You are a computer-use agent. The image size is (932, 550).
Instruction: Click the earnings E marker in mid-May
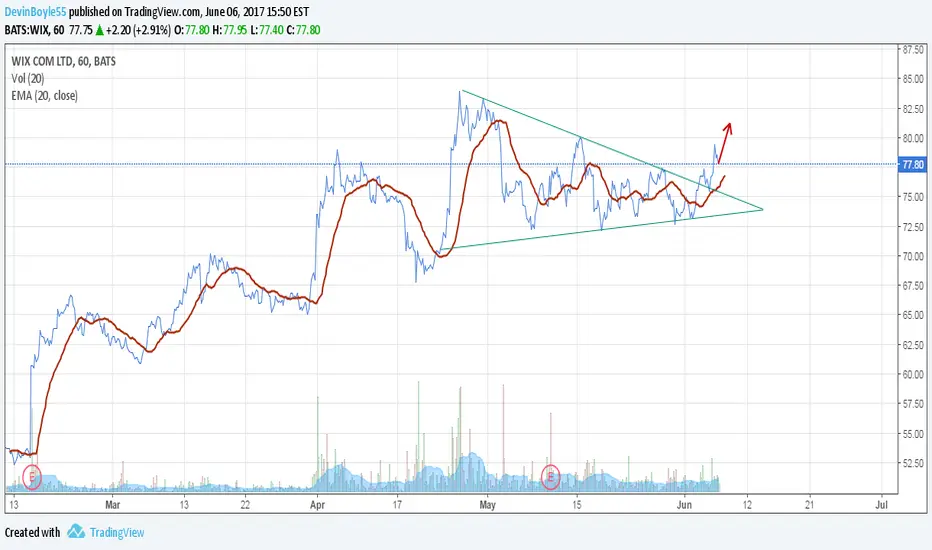click(x=550, y=477)
